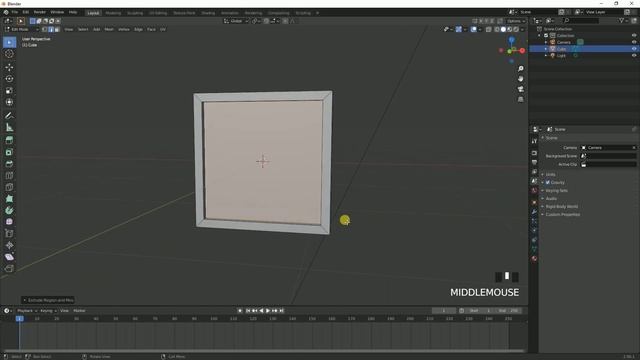Open the Render menu
This screenshot has height=360, width=640.
tap(40, 12)
